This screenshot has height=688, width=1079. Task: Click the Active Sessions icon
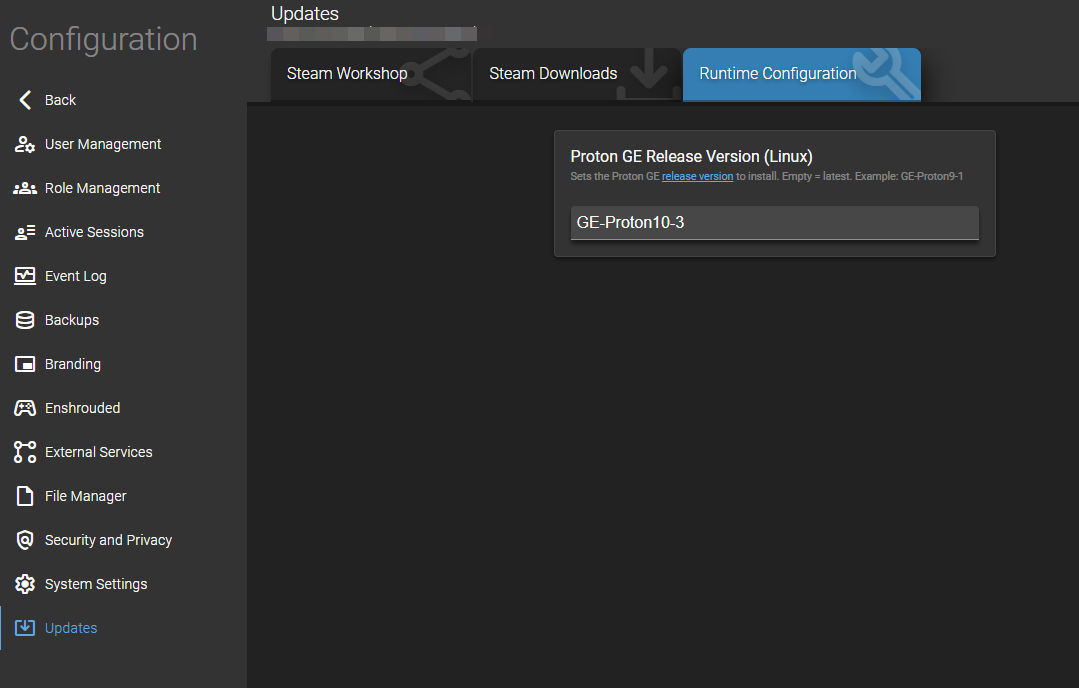click(x=25, y=232)
